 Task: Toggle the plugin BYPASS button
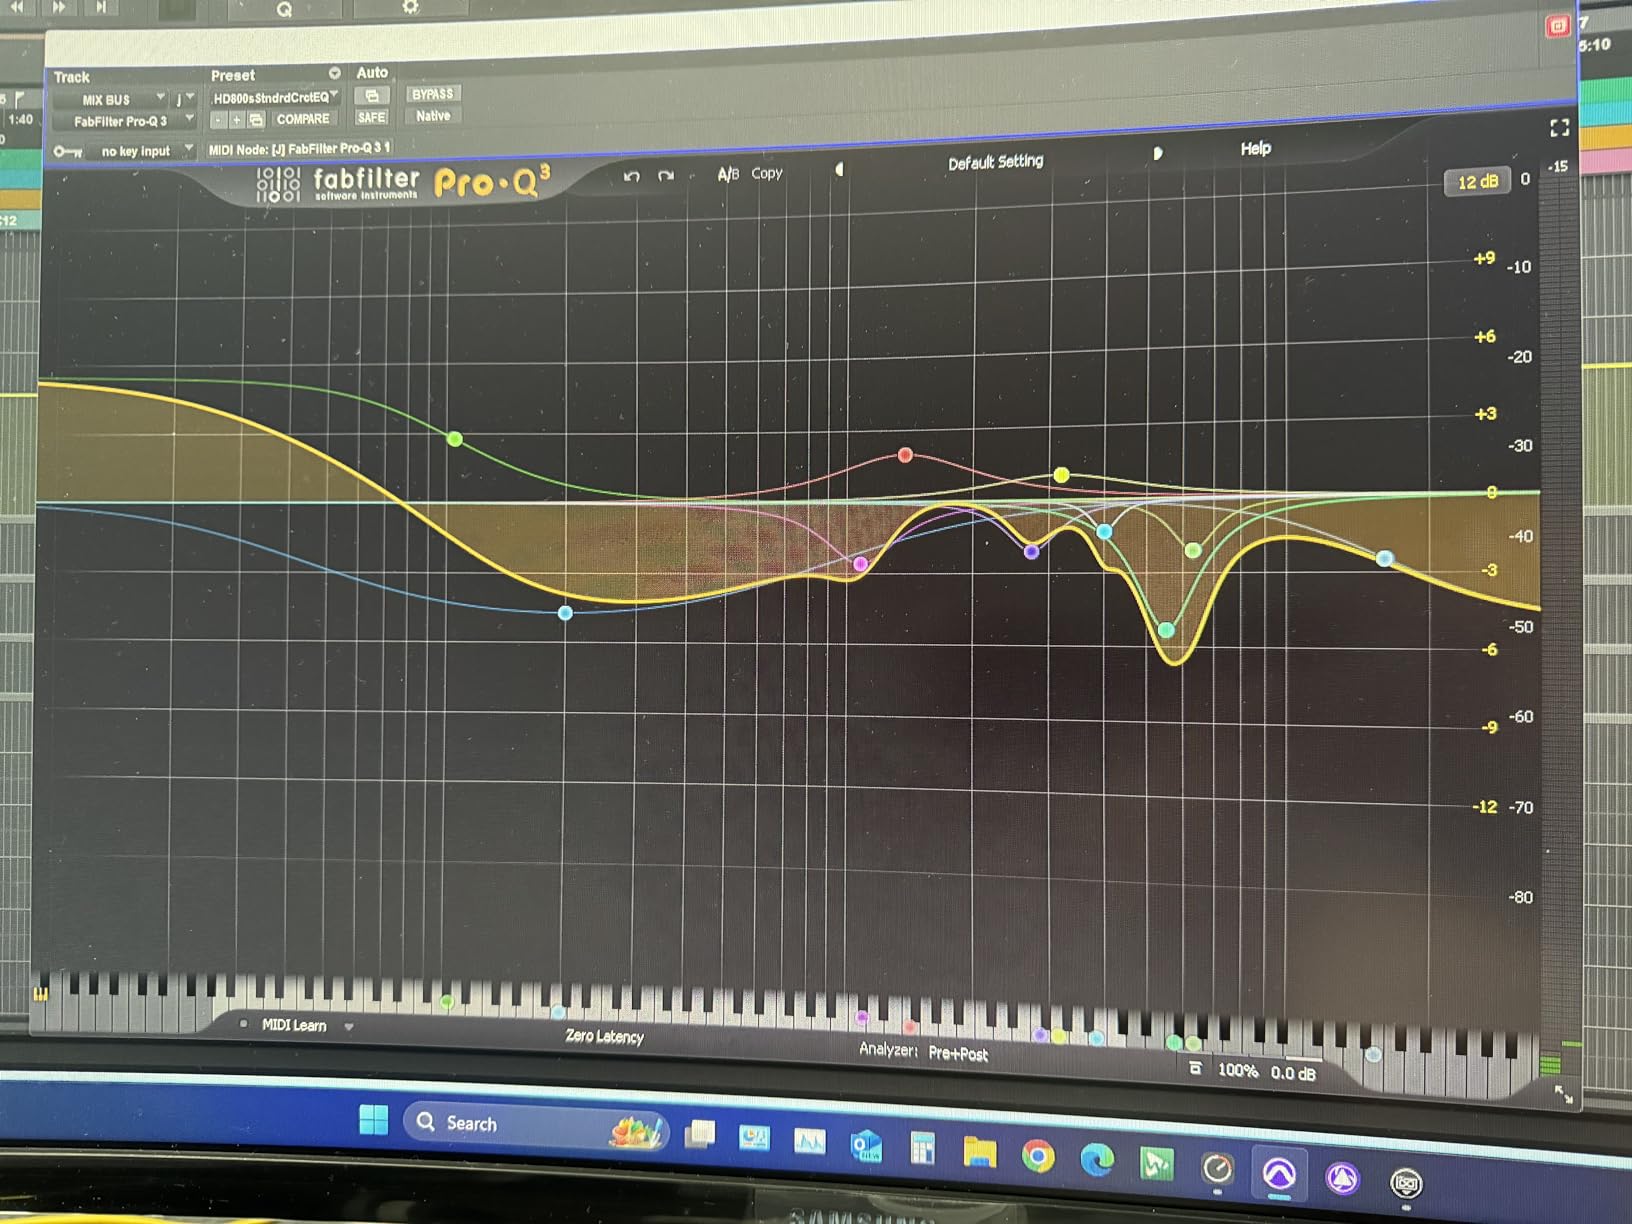click(432, 94)
